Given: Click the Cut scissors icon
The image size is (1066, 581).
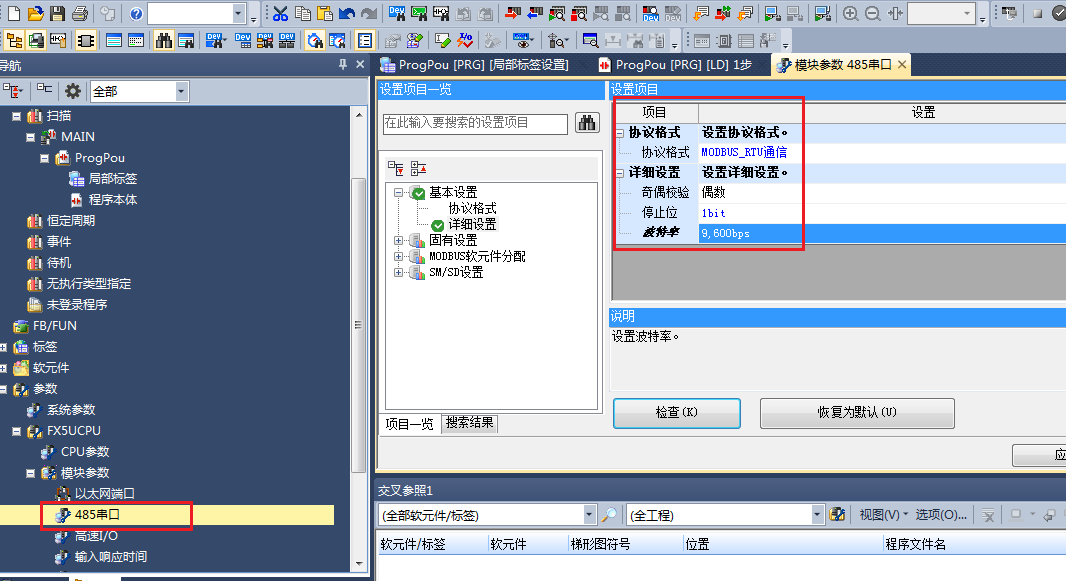Looking at the screenshot, I should (x=280, y=13).
